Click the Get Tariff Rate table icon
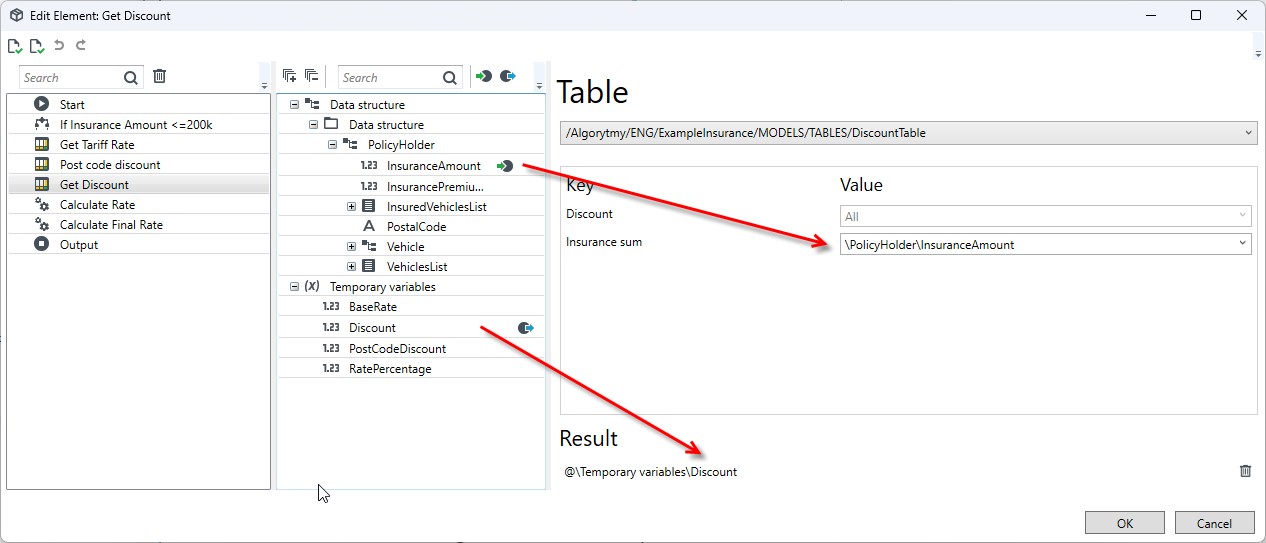The image size is (1266, 543). tap(41, 144)
